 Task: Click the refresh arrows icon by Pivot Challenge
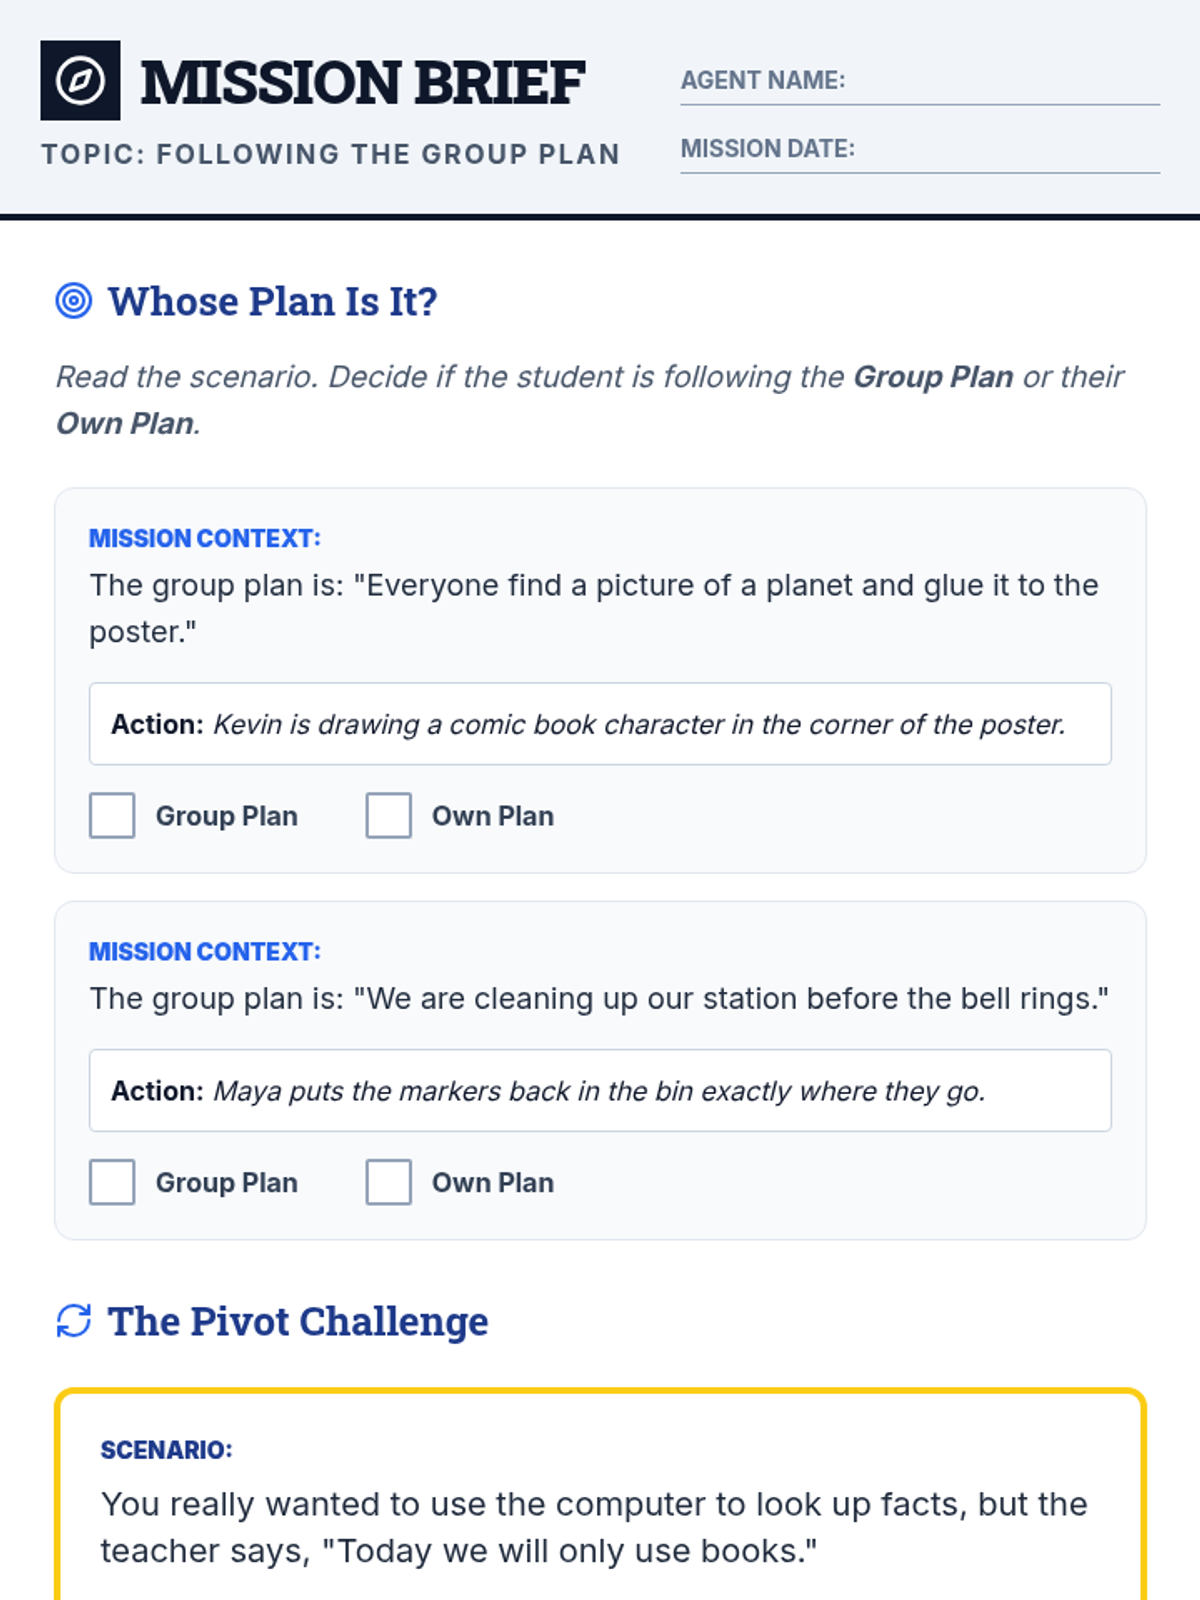74,1320
